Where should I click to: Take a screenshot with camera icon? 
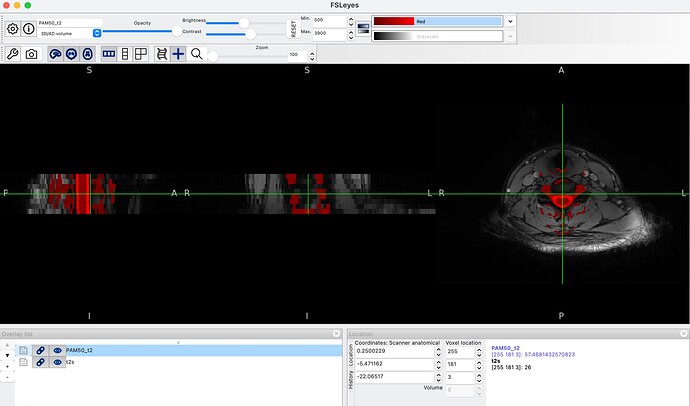click(x=31, y=54)
